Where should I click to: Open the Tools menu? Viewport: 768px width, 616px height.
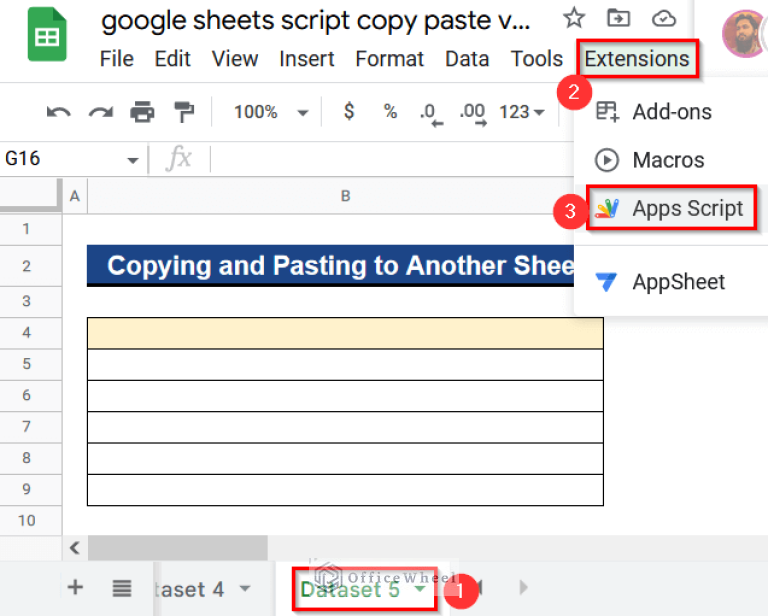coord(537,59)
